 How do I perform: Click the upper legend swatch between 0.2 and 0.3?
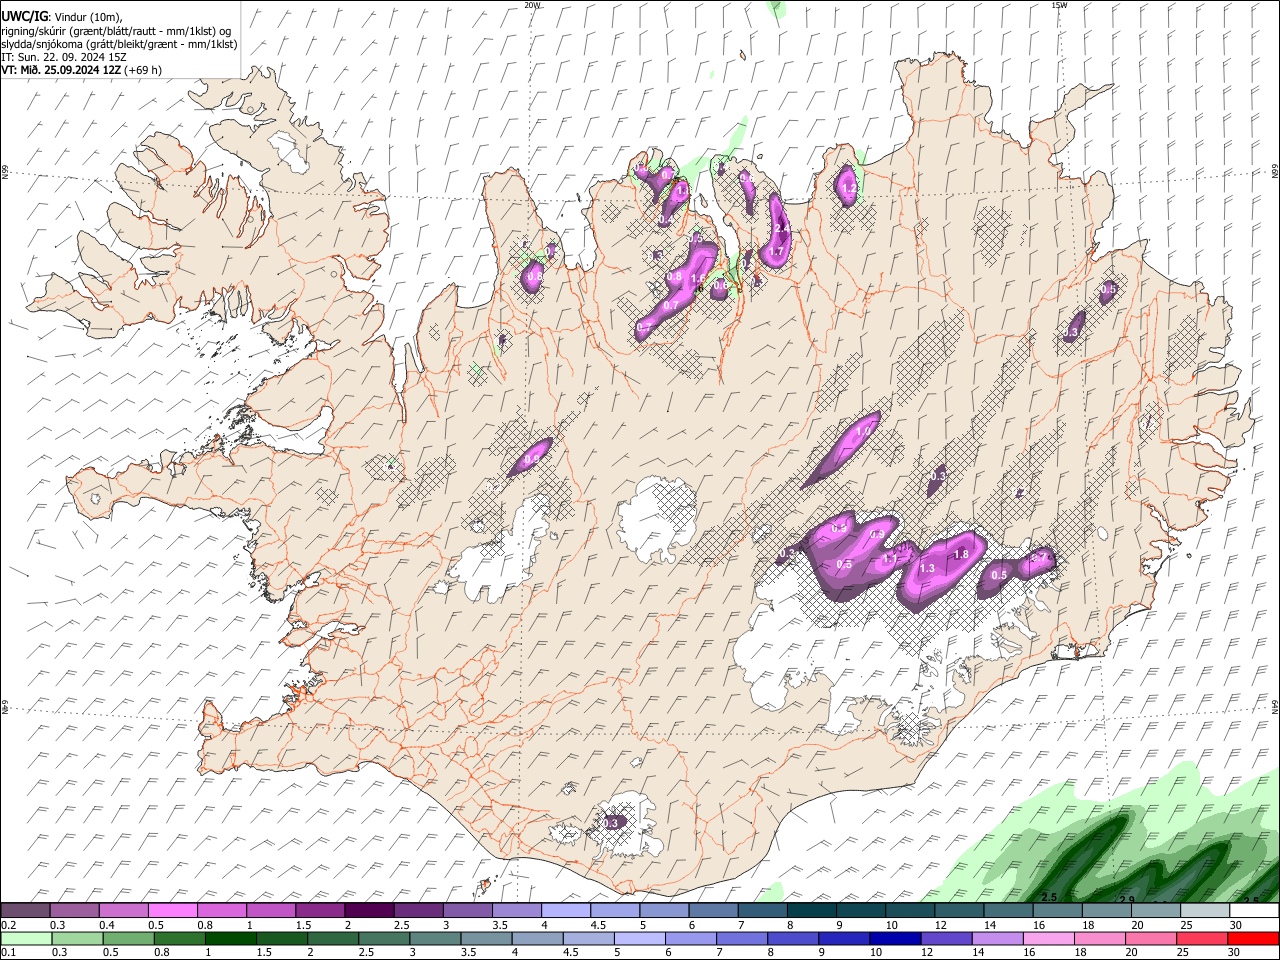coord(25,911)
